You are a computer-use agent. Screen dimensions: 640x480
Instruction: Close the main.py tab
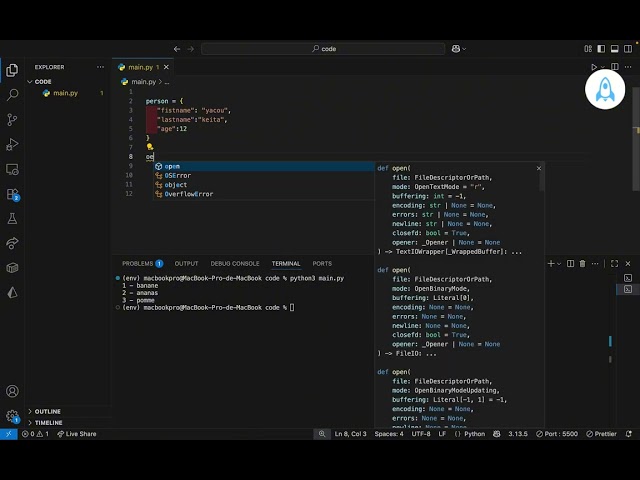coord(166,67)
